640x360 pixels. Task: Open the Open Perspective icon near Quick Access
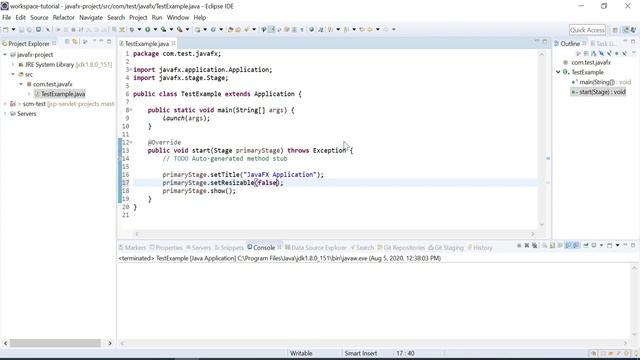615,30
